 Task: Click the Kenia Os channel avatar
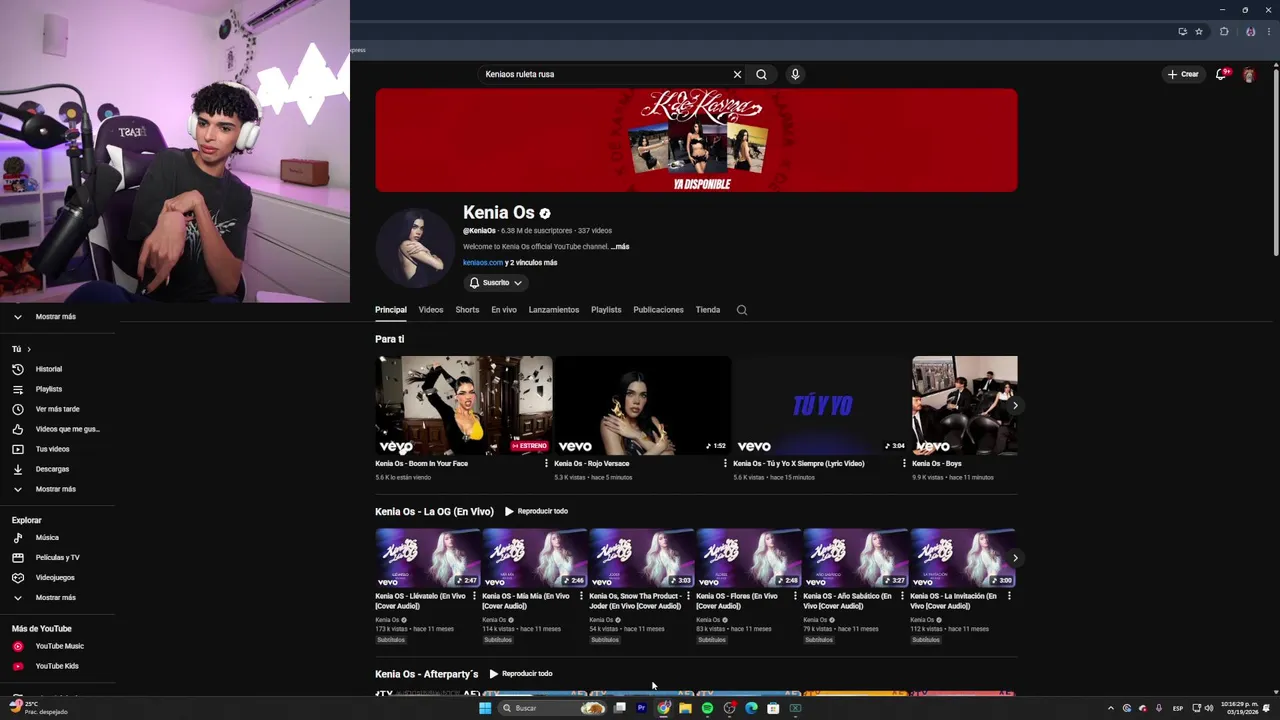click(414, 248)
